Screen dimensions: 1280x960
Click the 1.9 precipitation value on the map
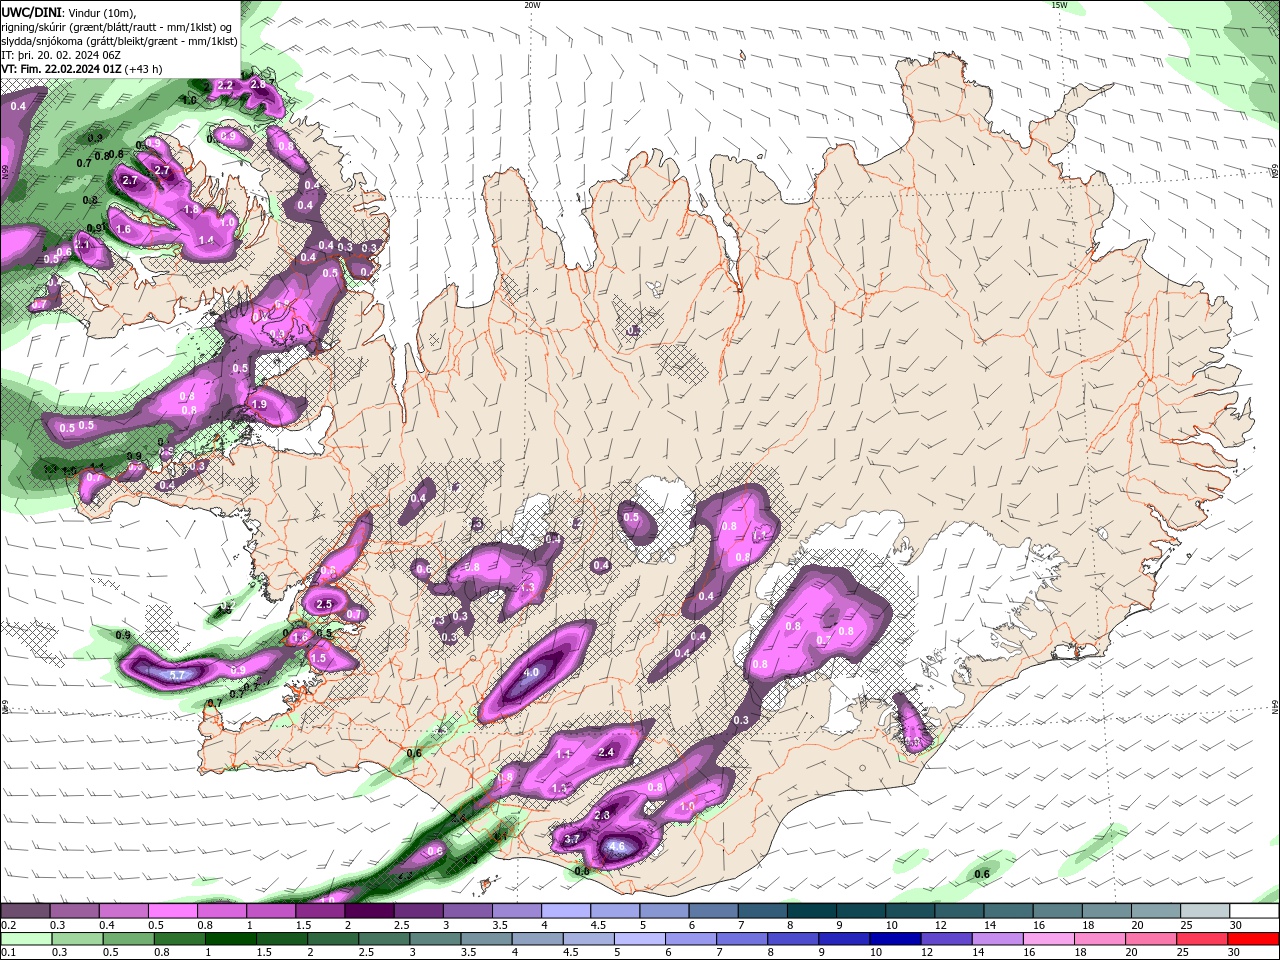tap(259, 404)
